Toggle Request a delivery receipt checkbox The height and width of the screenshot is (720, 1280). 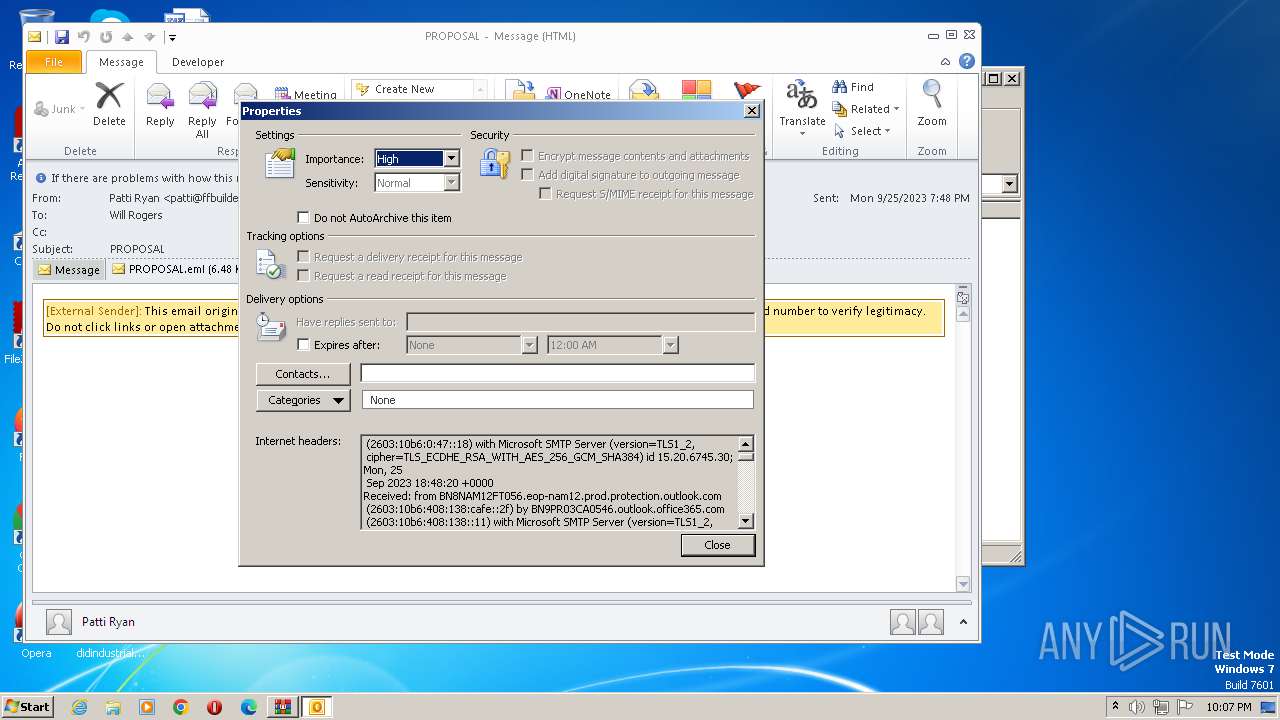coord(303,256)
